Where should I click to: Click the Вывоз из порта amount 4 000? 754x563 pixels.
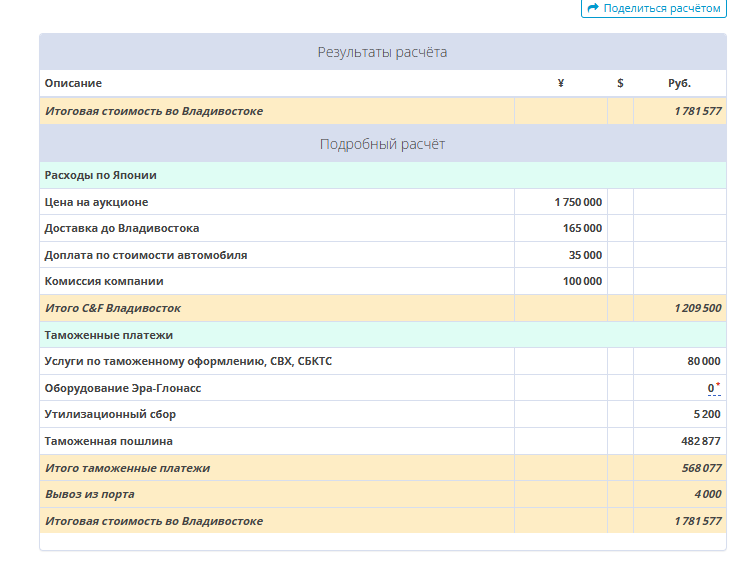(x=708, y=494)
